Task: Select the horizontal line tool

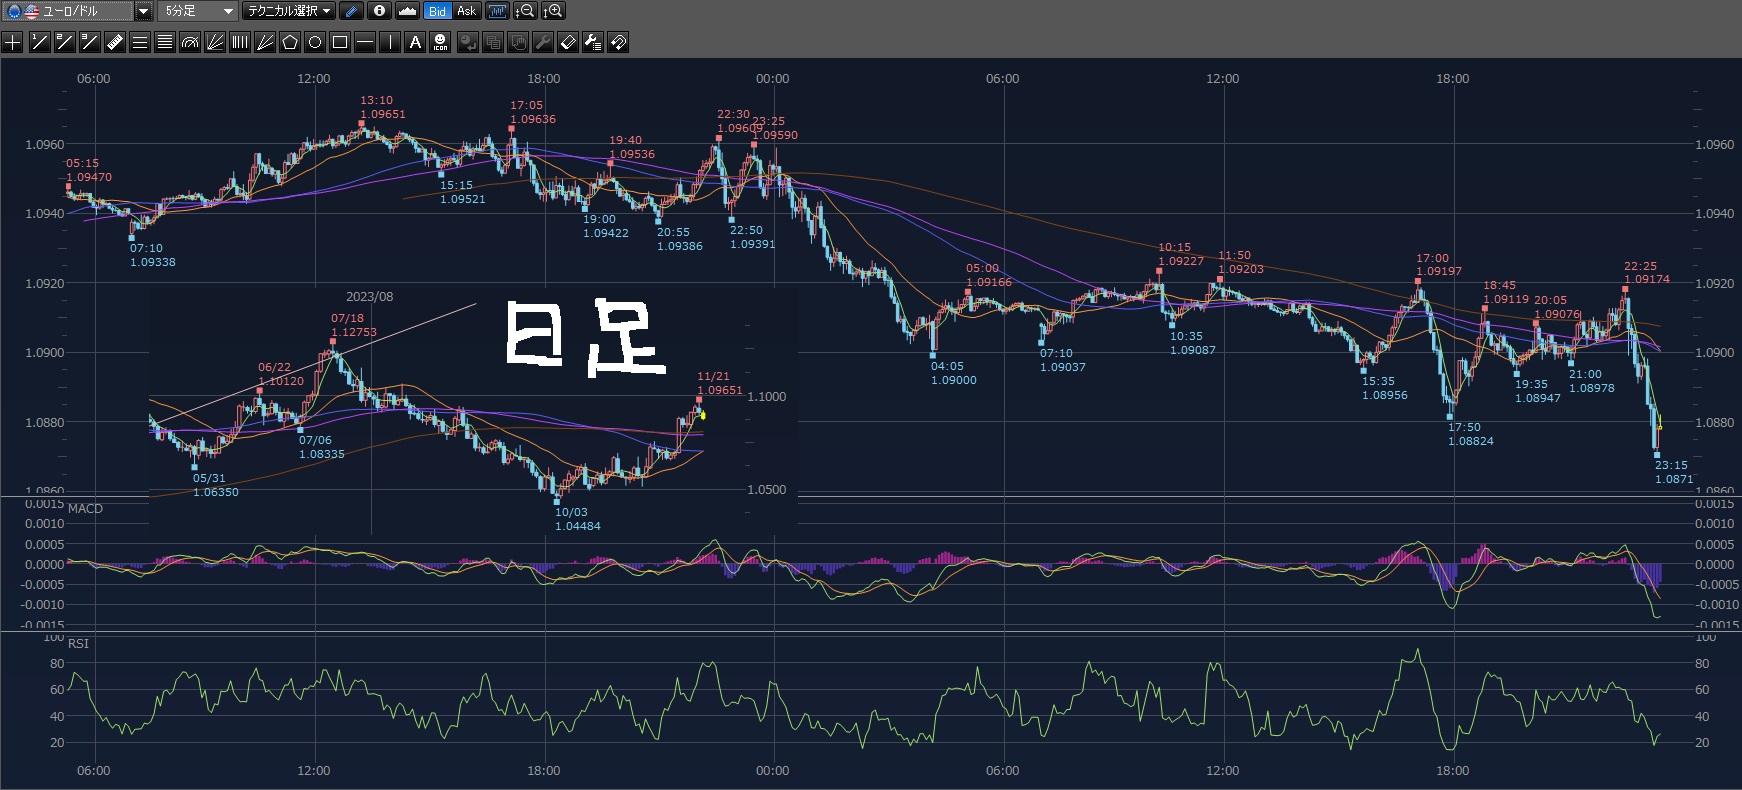Action: click(365, 42)
